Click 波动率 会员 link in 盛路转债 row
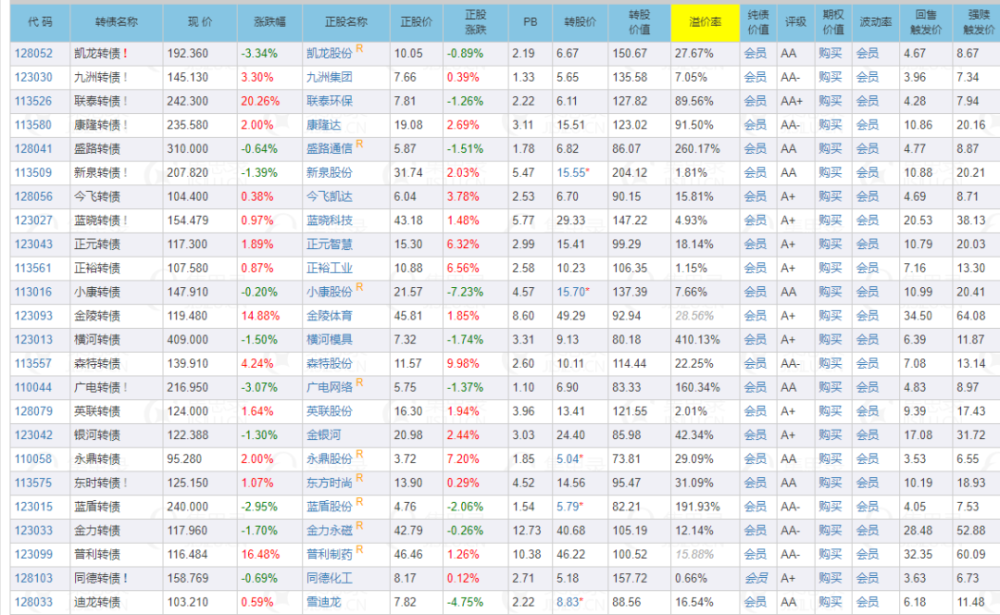 pyautogui.click(x=867, y=149)
